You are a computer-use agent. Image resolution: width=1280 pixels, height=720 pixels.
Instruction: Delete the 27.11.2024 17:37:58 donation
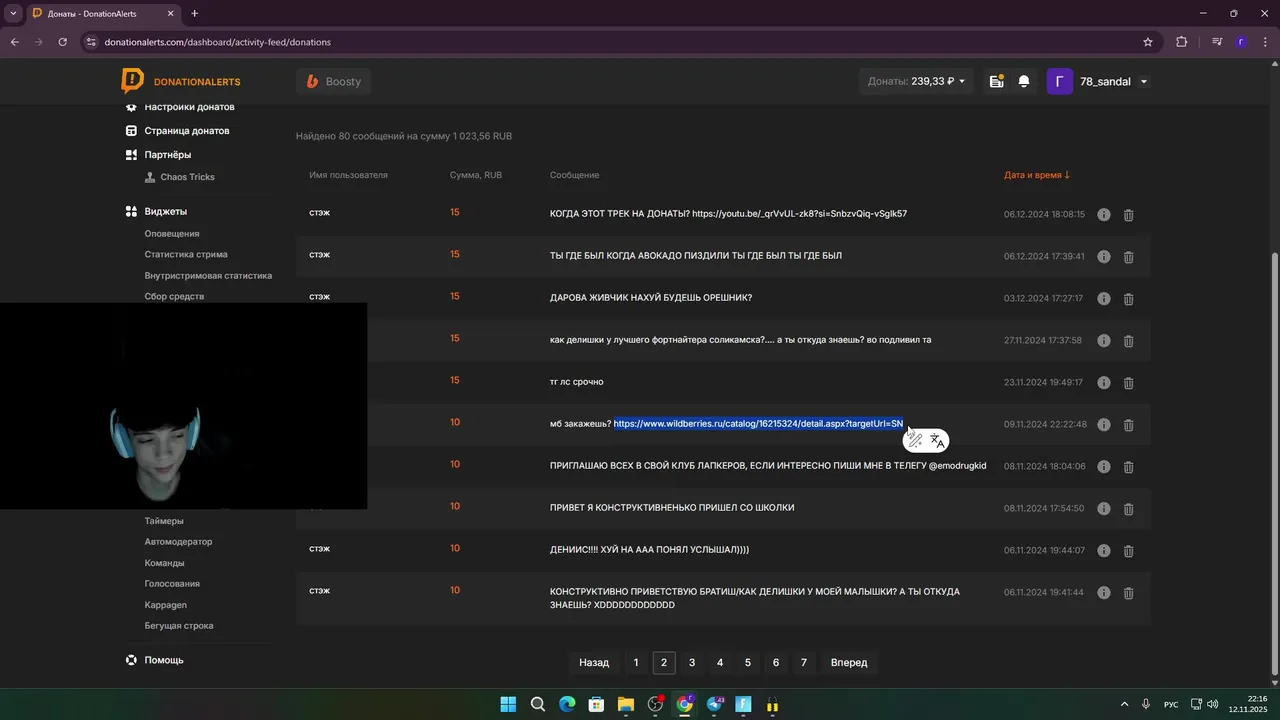[1128, 341]
